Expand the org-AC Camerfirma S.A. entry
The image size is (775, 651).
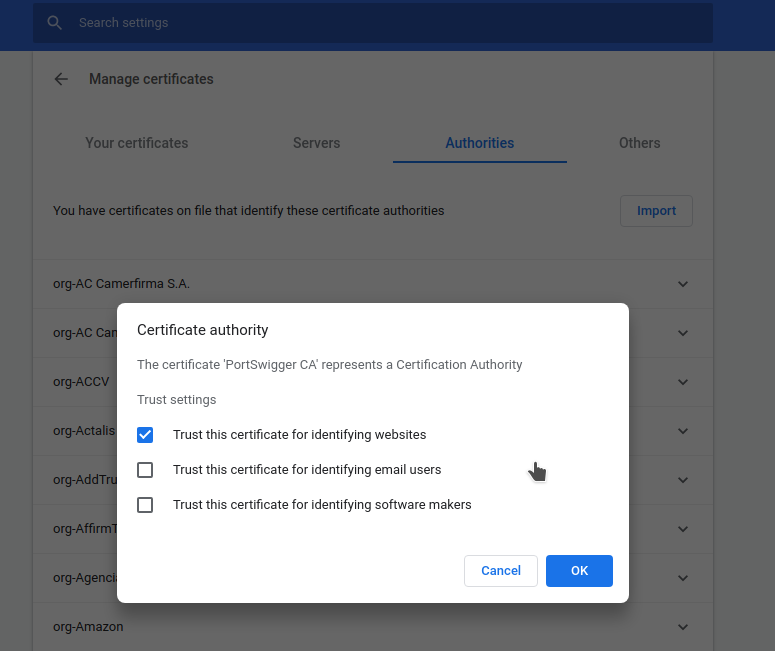[683, 284]
